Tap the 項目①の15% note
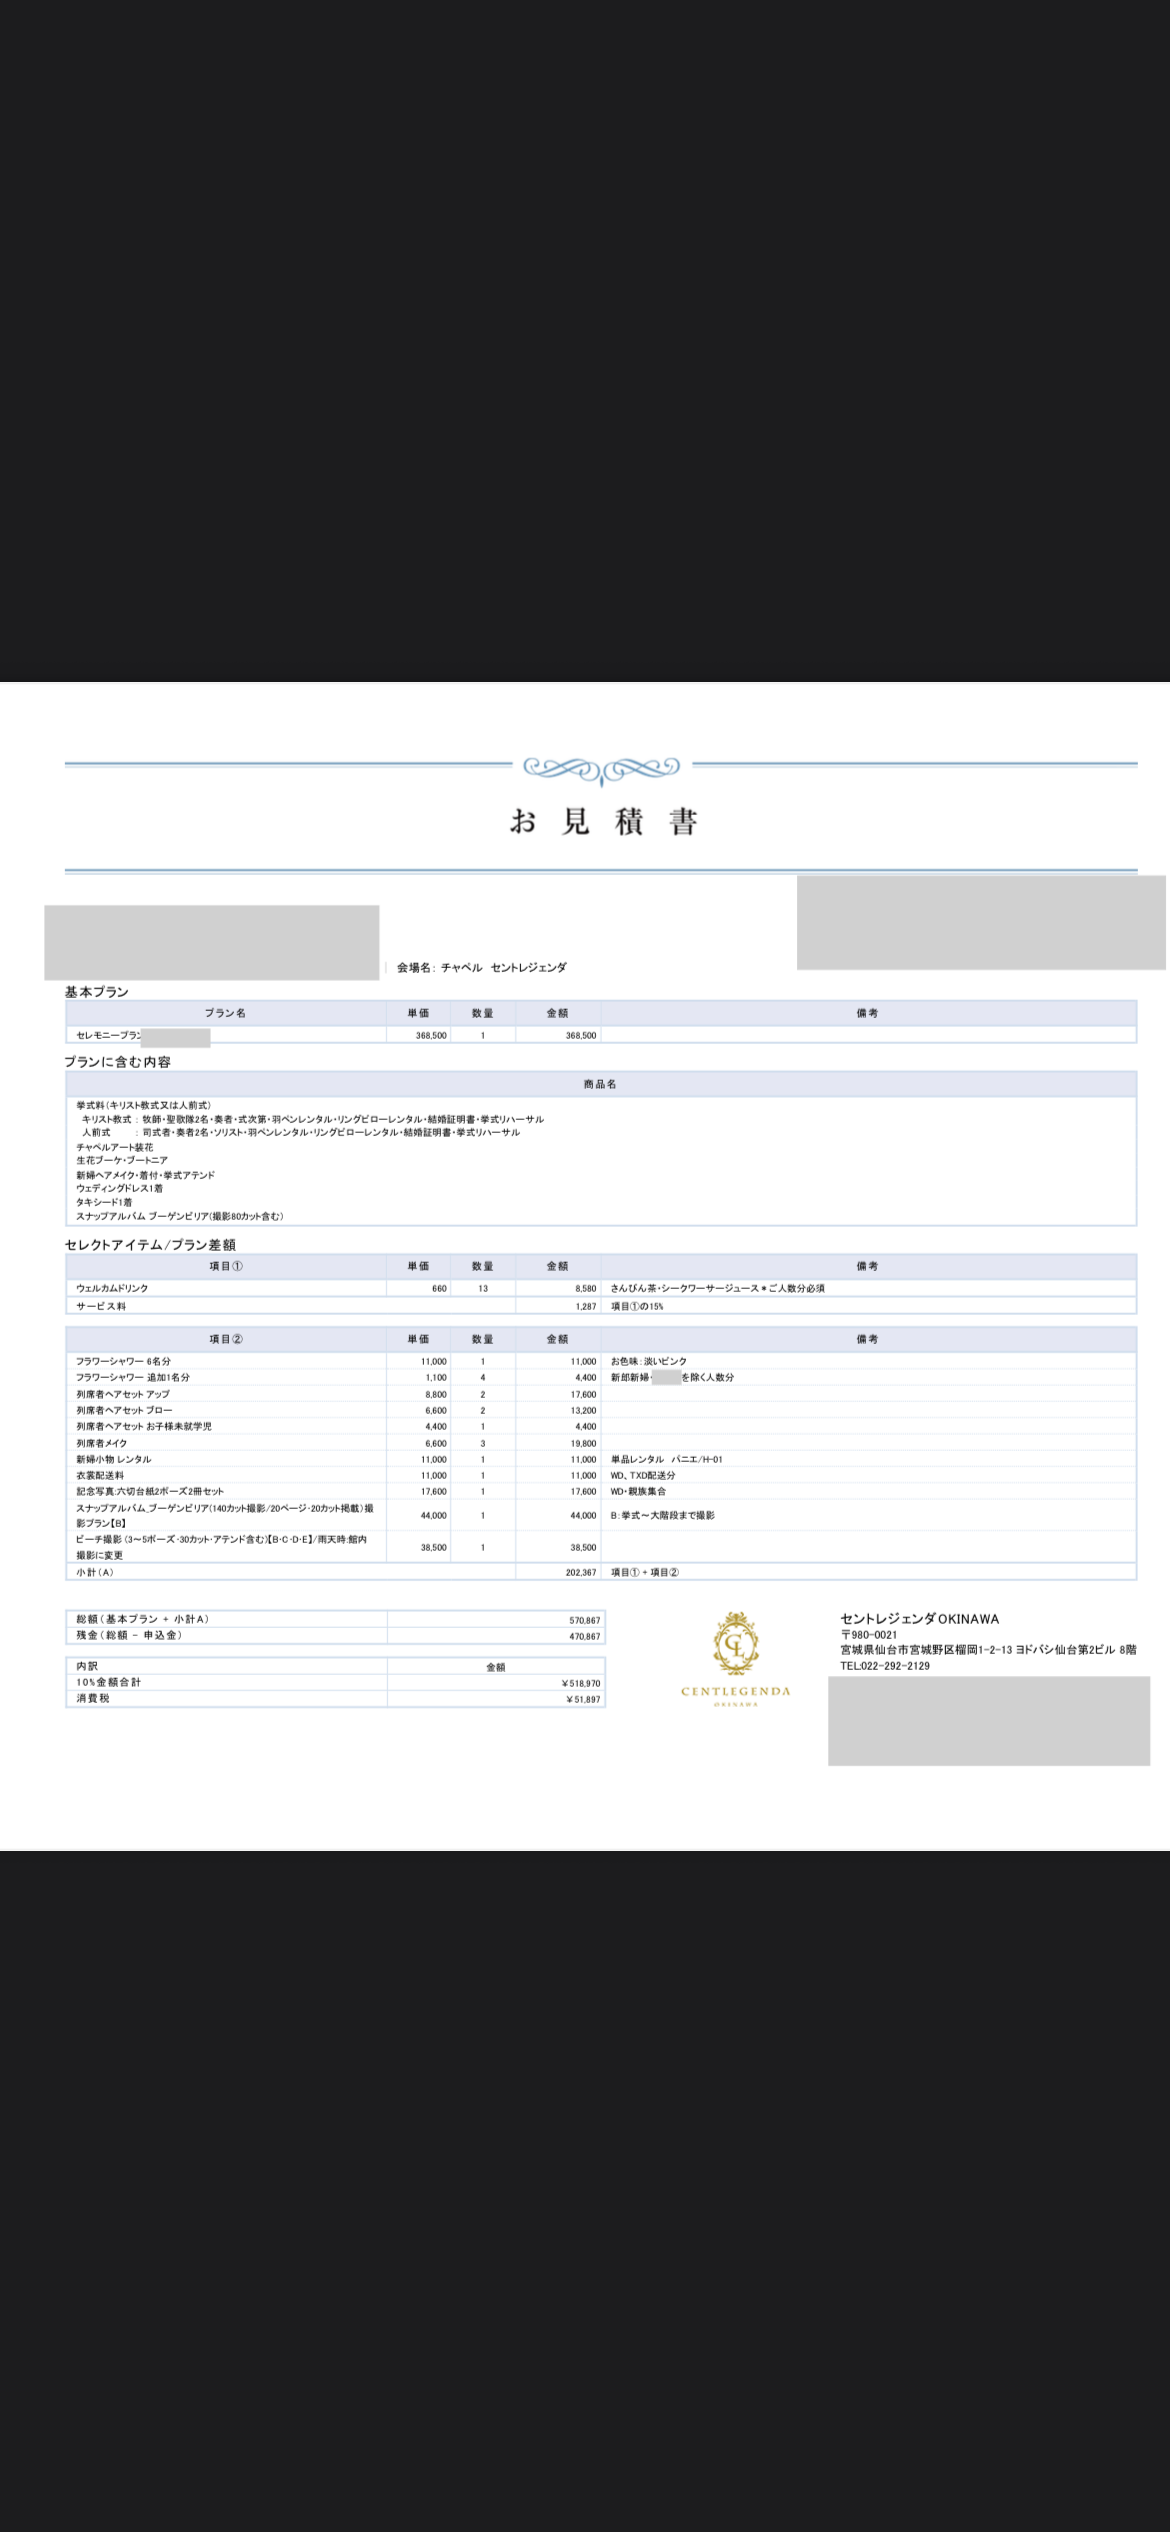1170x2532 pixels. tap(637, 1306)
